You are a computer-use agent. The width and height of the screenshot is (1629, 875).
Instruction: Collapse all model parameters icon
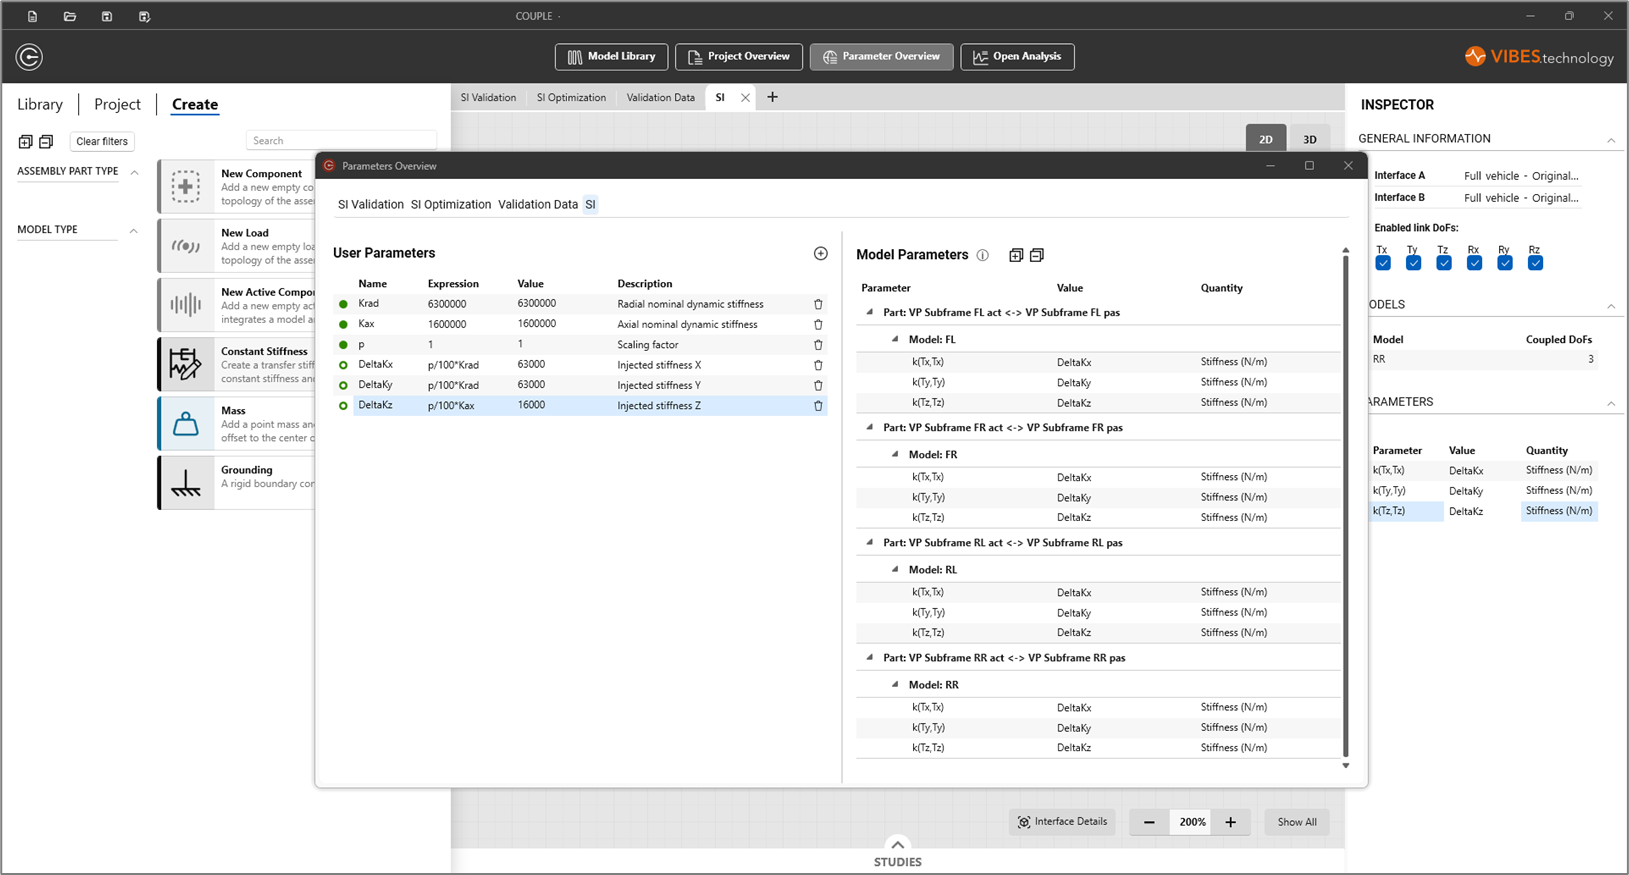(1037, 255)
